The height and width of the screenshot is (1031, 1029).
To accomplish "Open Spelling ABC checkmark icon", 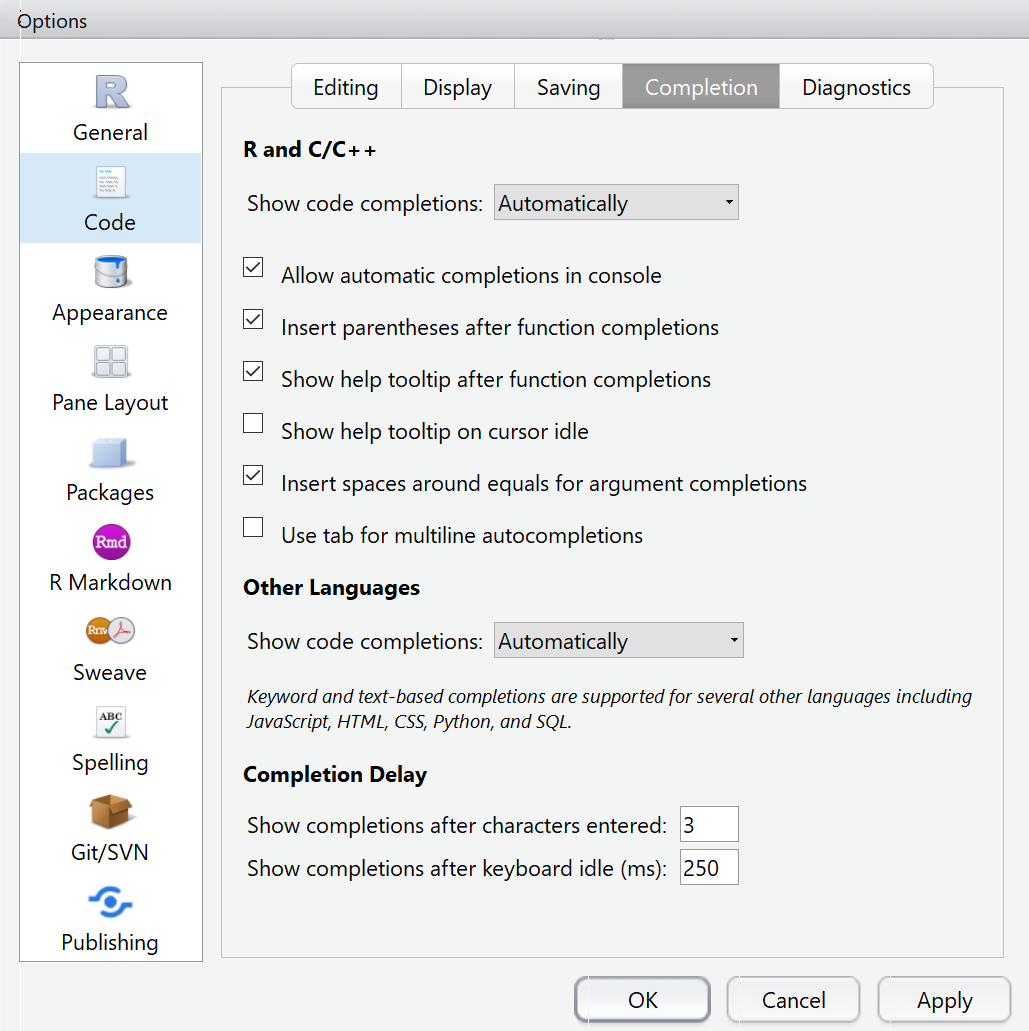I will (110, 722).
